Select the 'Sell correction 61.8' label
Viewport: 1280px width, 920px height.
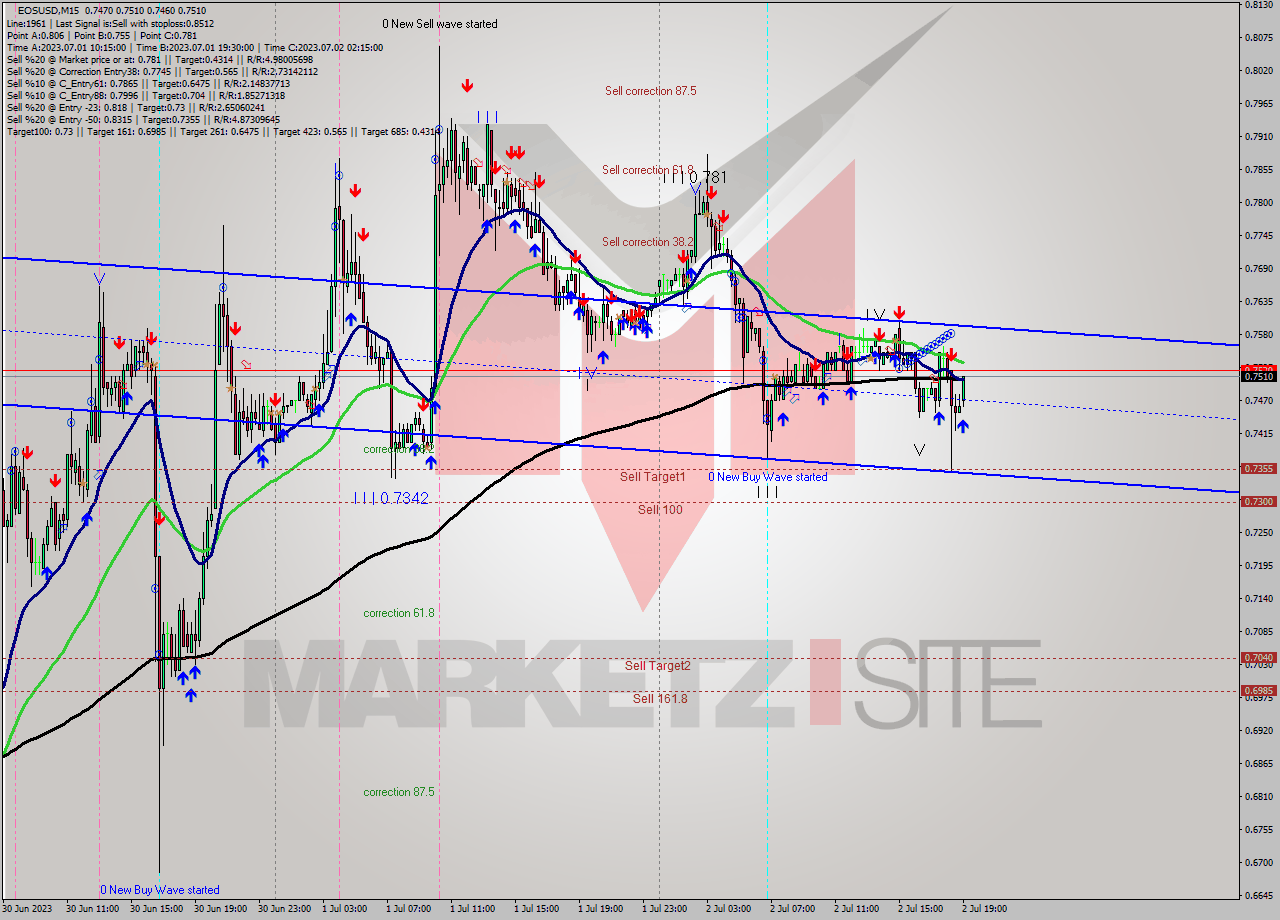tap(648, 170)
